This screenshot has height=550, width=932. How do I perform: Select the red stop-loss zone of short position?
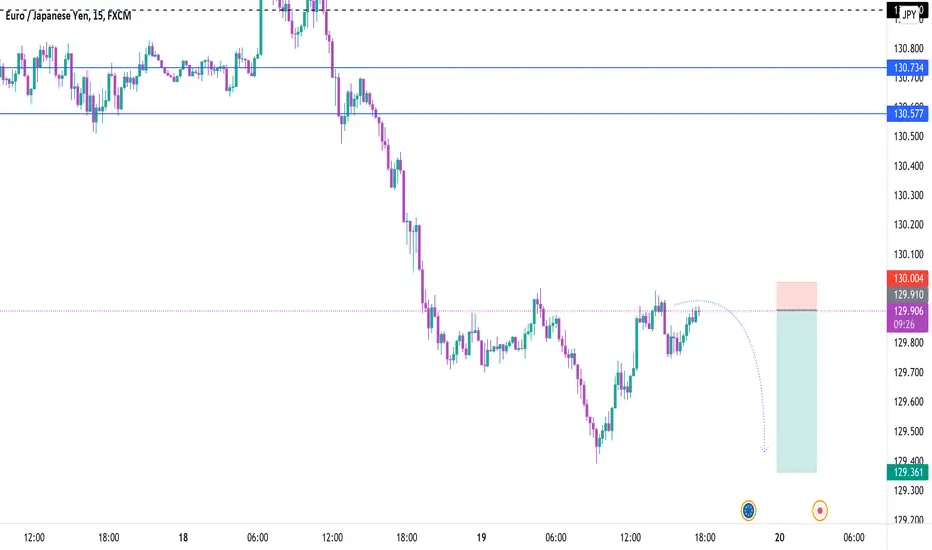(796, 296)
